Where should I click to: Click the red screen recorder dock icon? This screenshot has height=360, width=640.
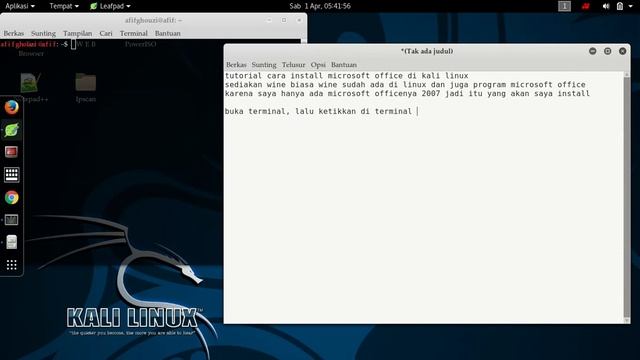[x=11, y=152]
